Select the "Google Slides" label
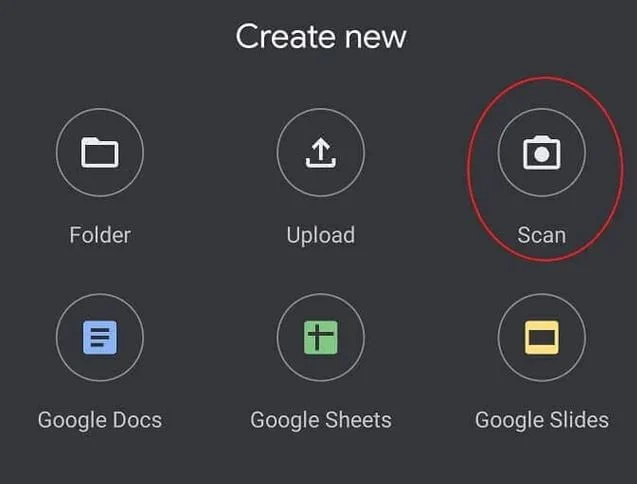Viewport: 637px width, 484px height. click(x=542, y=421)
